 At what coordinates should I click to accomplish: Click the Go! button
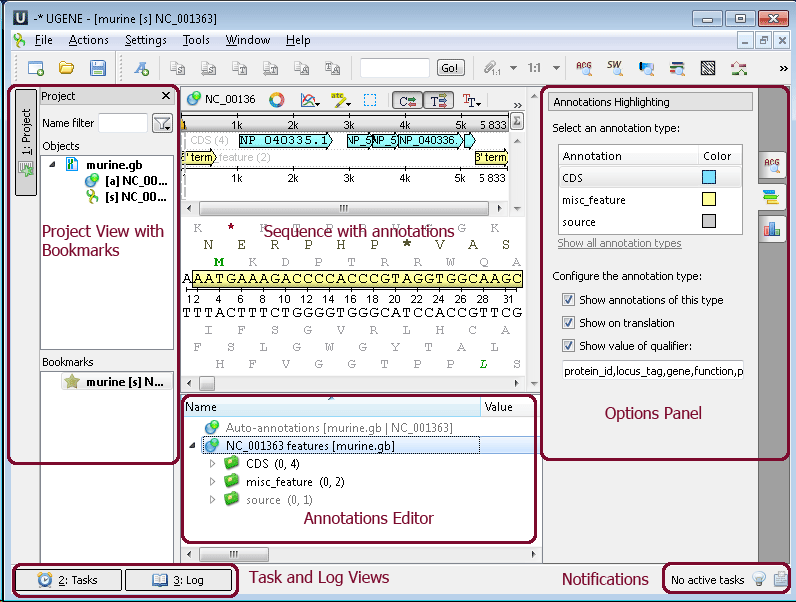(x=450, y=68)
